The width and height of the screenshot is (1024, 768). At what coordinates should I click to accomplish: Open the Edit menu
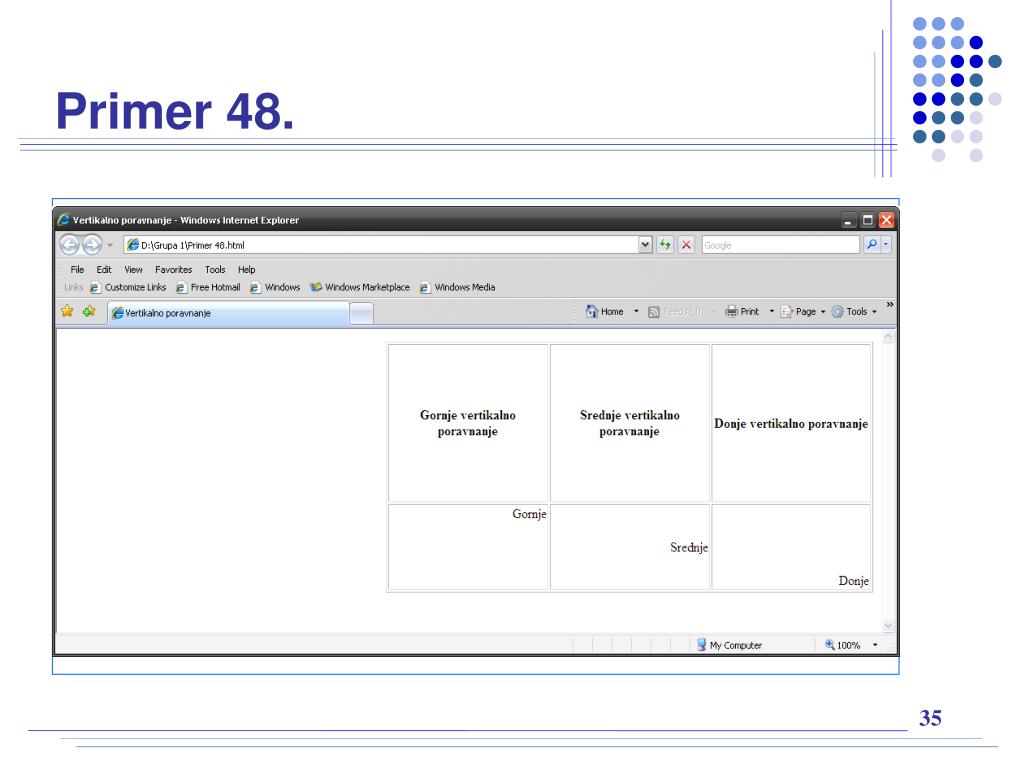click(x=104, y=270)
